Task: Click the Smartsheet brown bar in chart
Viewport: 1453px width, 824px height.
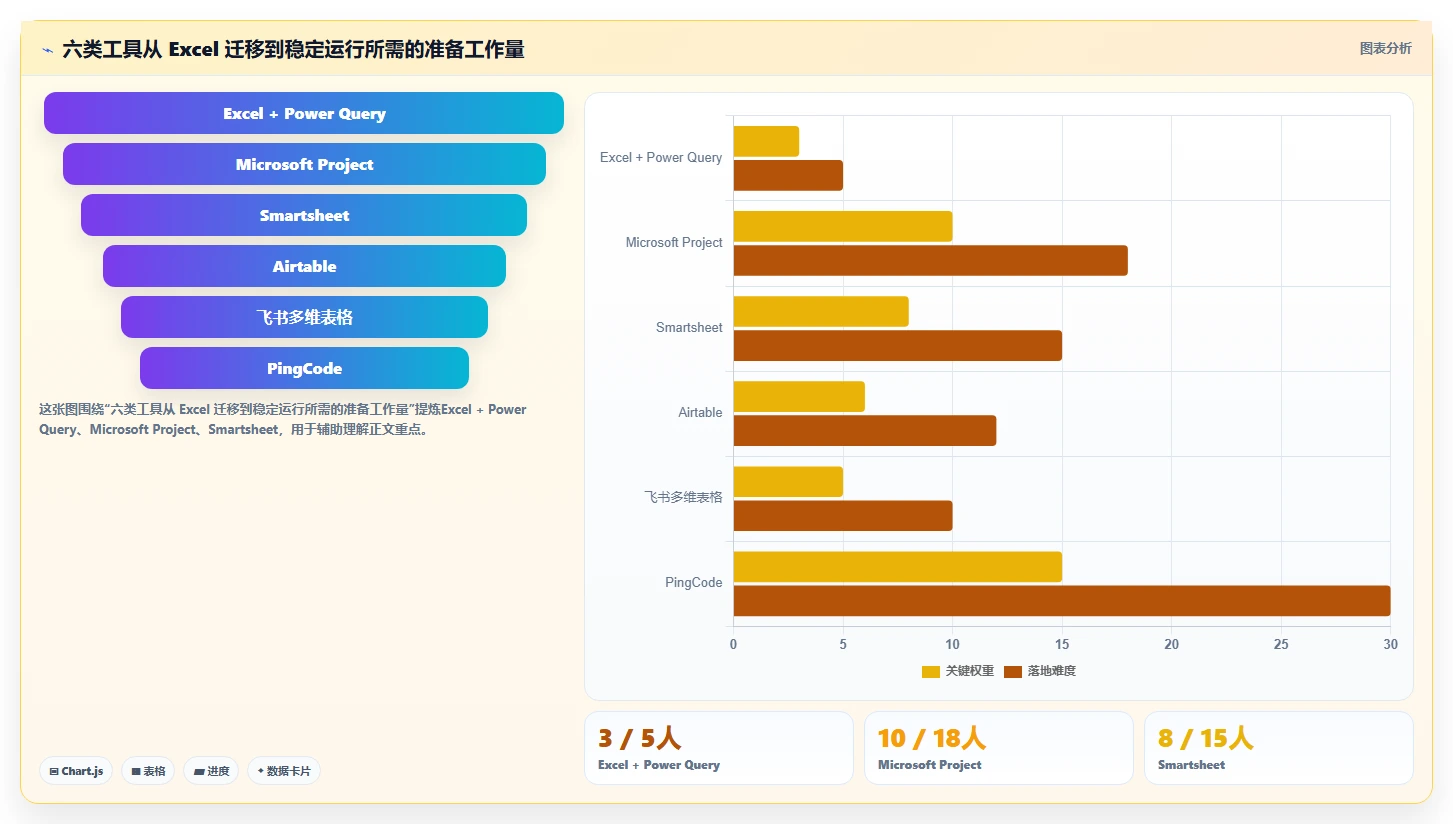Action: coord(898,346)
